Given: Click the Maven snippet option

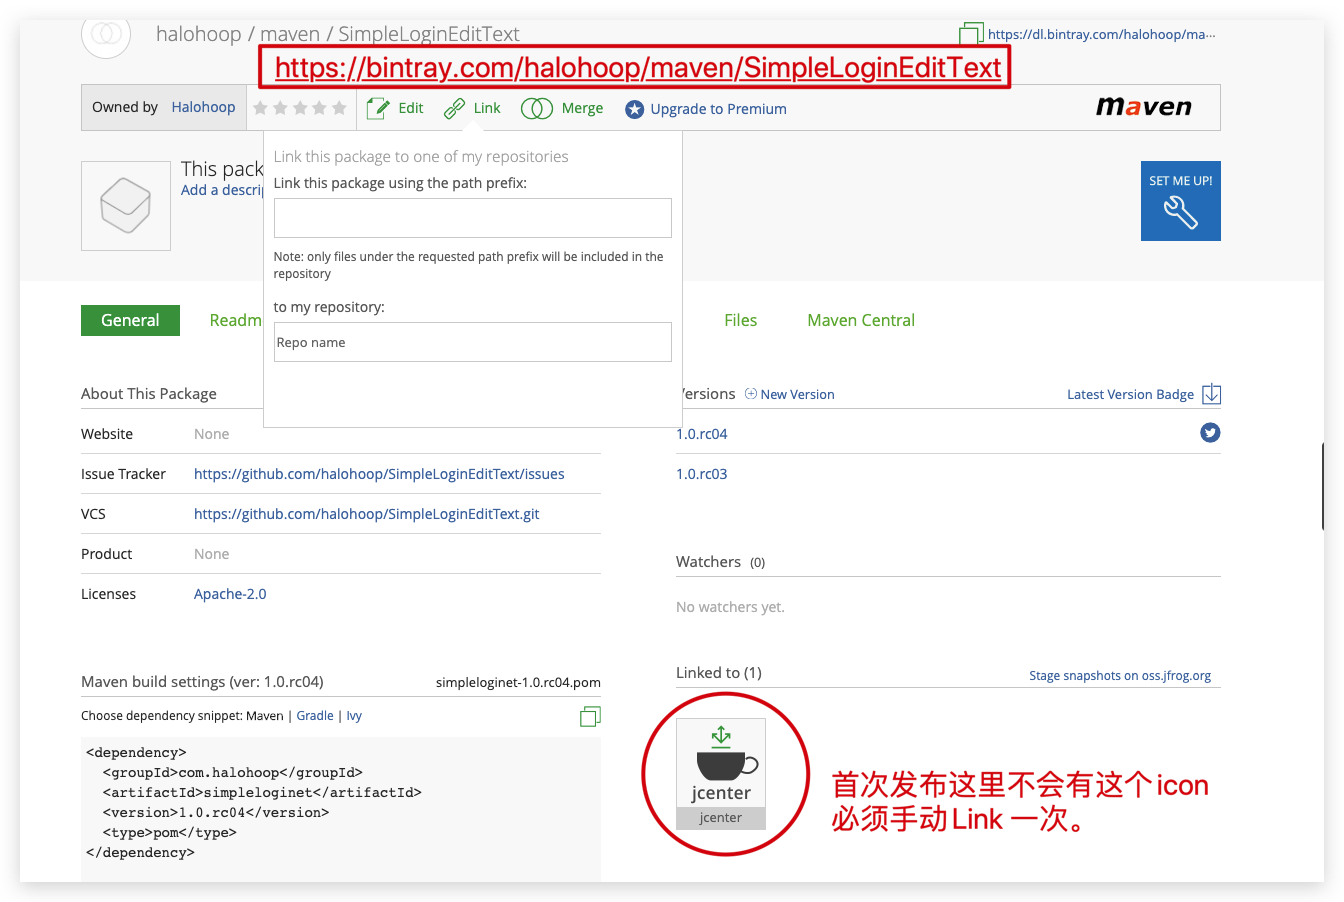Looking at the screenshot, I should click(x=265, y=716).
